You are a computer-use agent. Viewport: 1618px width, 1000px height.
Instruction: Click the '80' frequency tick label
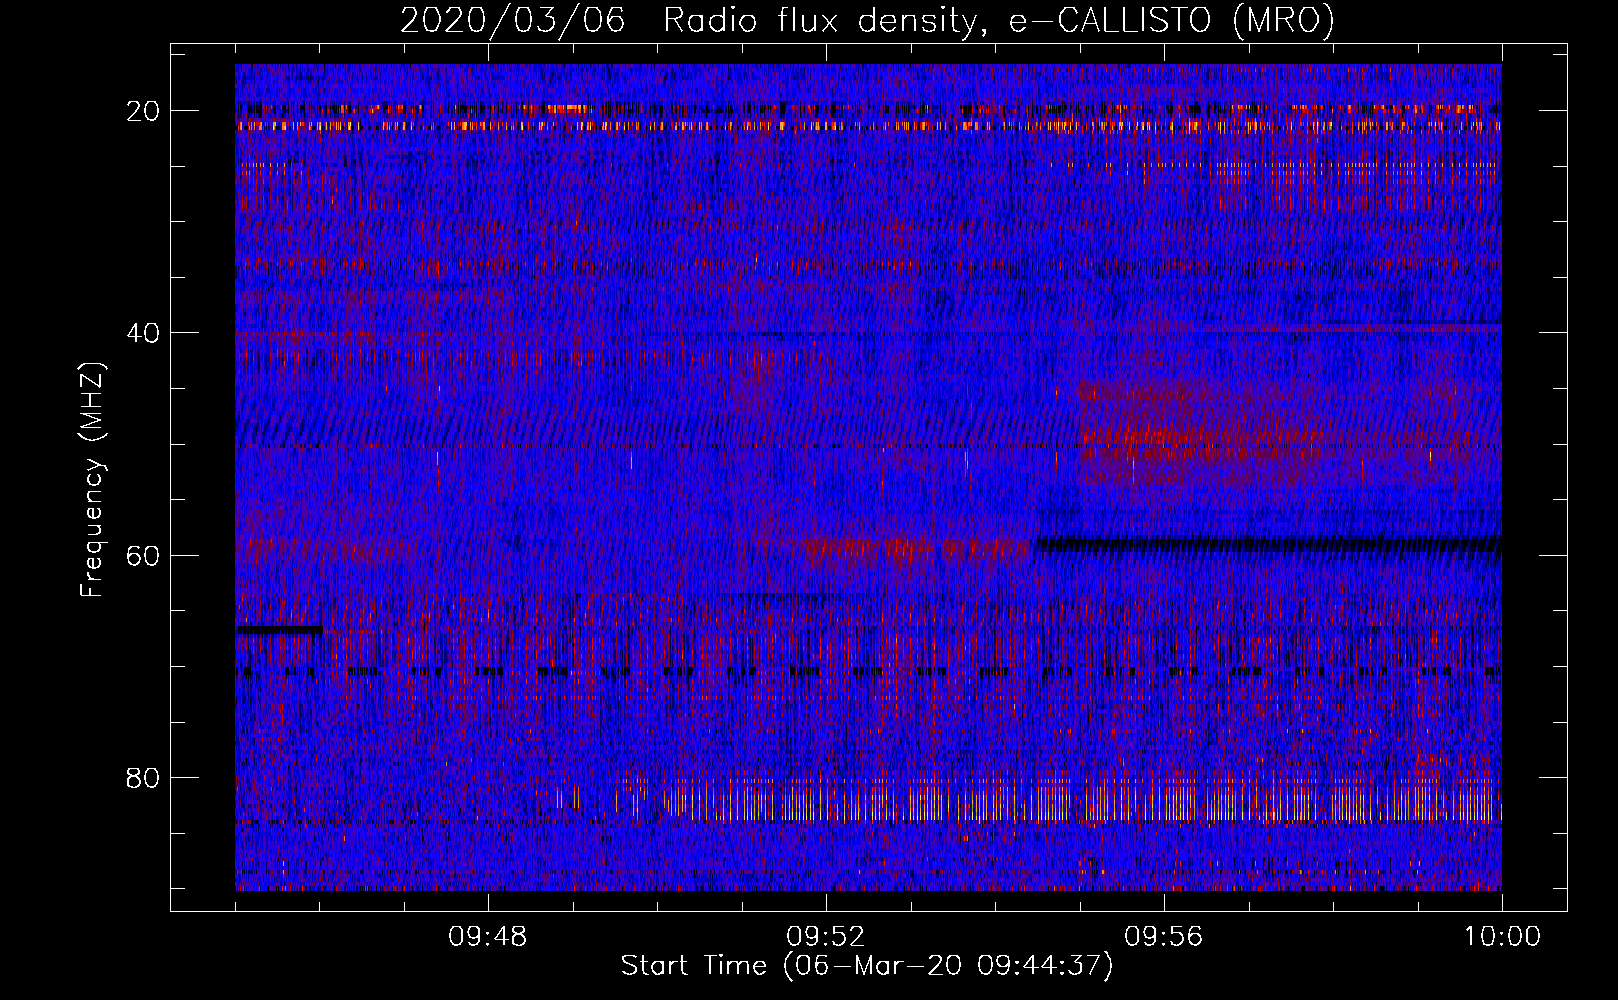point(144,778)
